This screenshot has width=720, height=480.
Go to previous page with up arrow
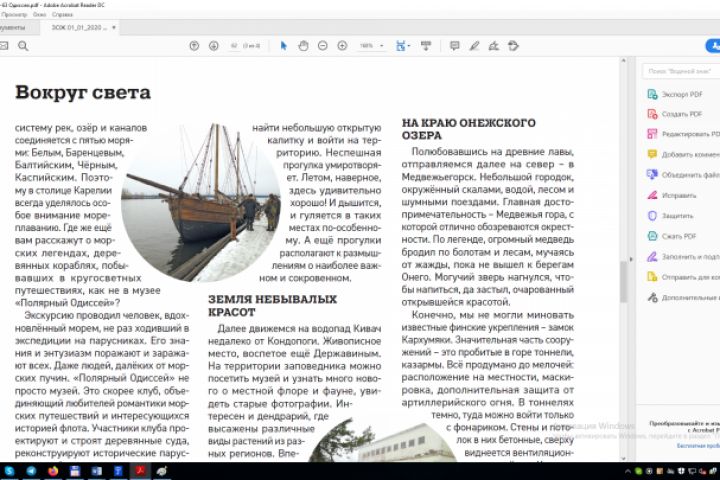194,45
